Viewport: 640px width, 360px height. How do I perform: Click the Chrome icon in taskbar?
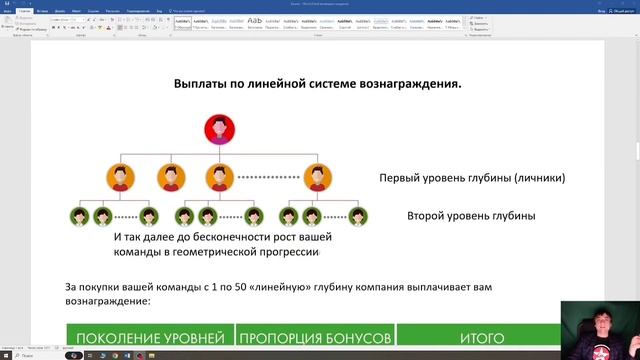[x=115, y=356]
